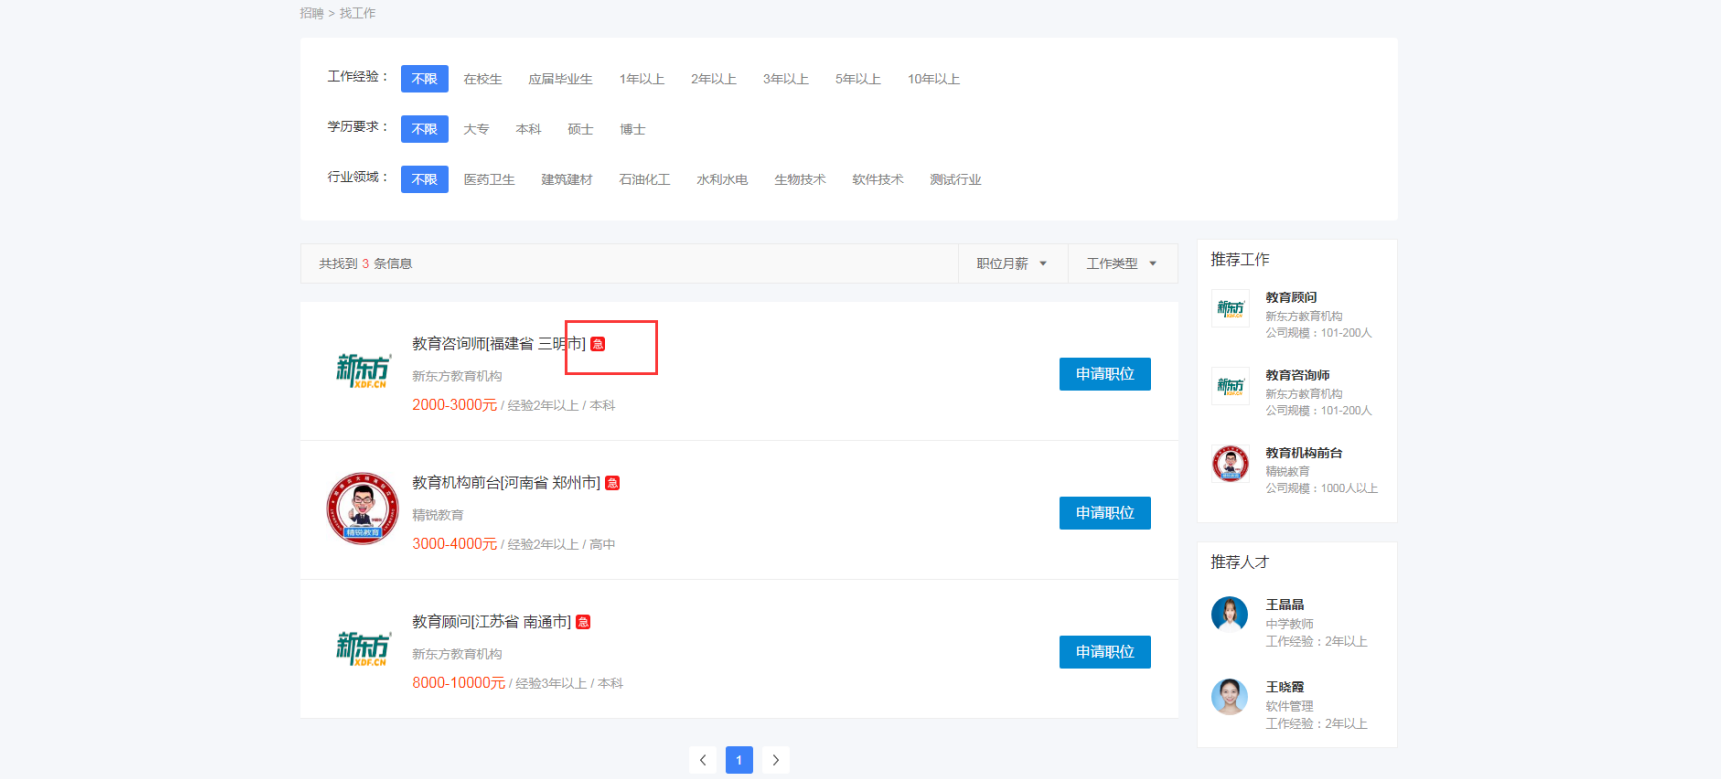This screenshot has height=779, width=1721.
Task: Open 王晶晶's avatar in recommended talent
Action: [x=1229, y=614]
